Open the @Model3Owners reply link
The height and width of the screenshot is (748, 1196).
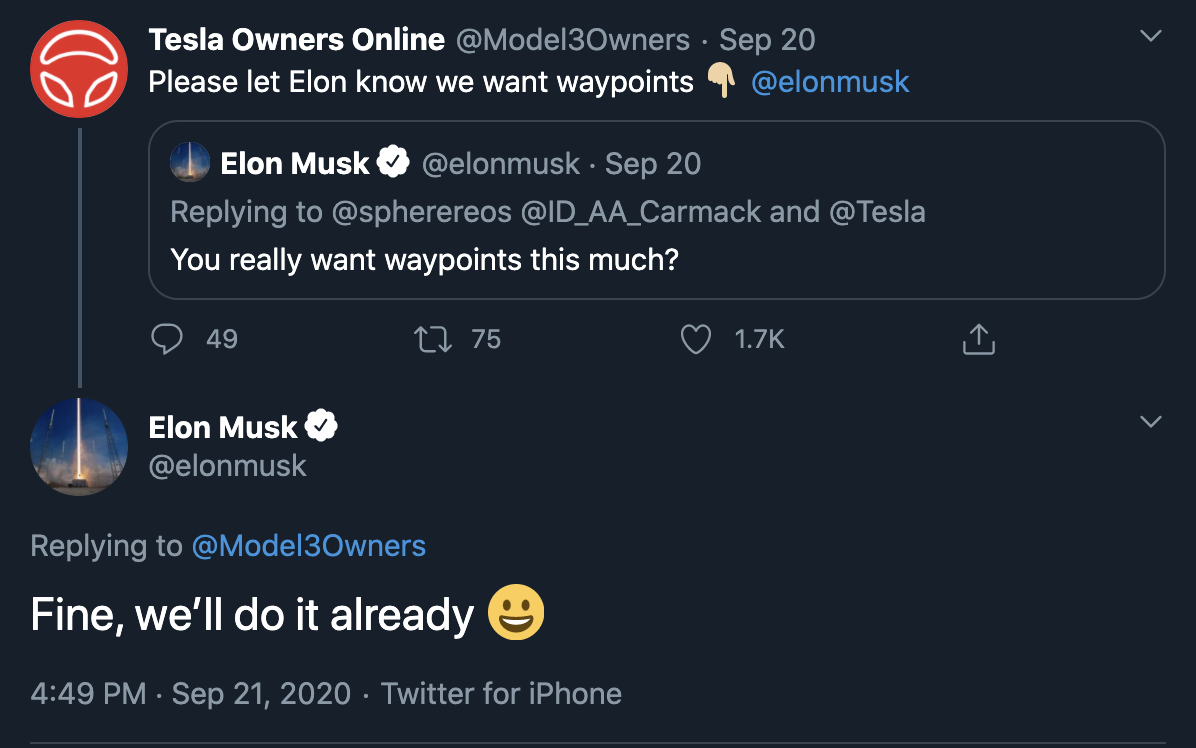[308, 545]
